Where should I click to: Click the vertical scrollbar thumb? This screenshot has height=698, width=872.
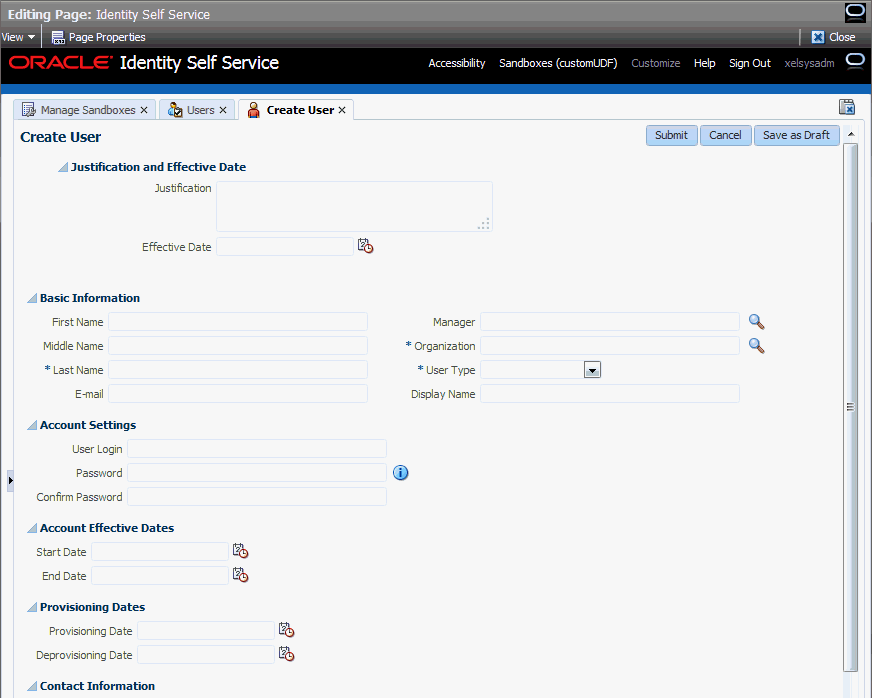coord(850,407)
